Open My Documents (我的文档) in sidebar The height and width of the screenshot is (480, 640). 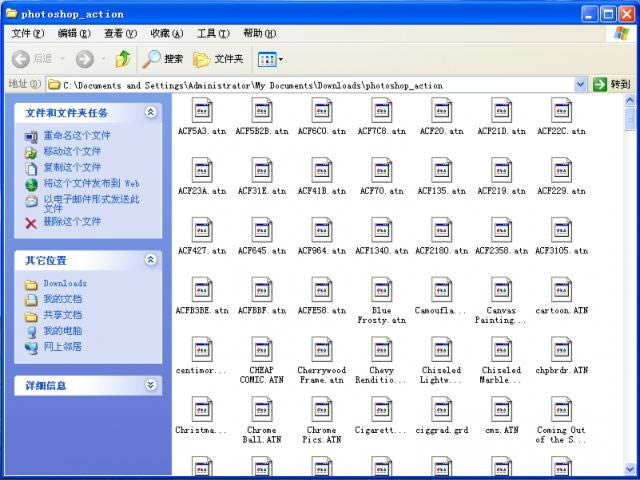(x=62, y=299)
